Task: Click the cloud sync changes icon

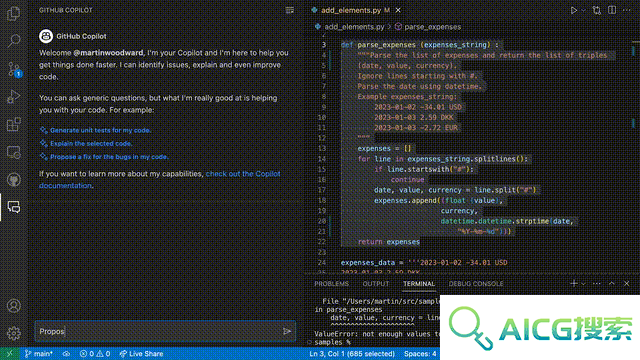Action: pyautogui.click(x=66, y=354)
